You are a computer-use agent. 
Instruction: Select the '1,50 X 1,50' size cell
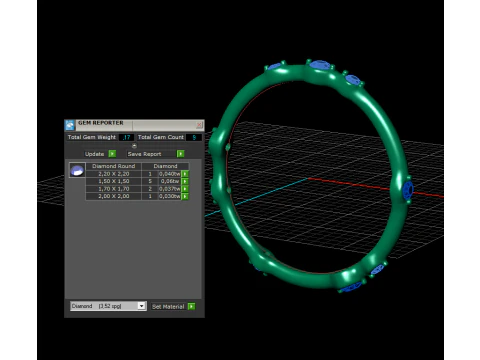114,181
